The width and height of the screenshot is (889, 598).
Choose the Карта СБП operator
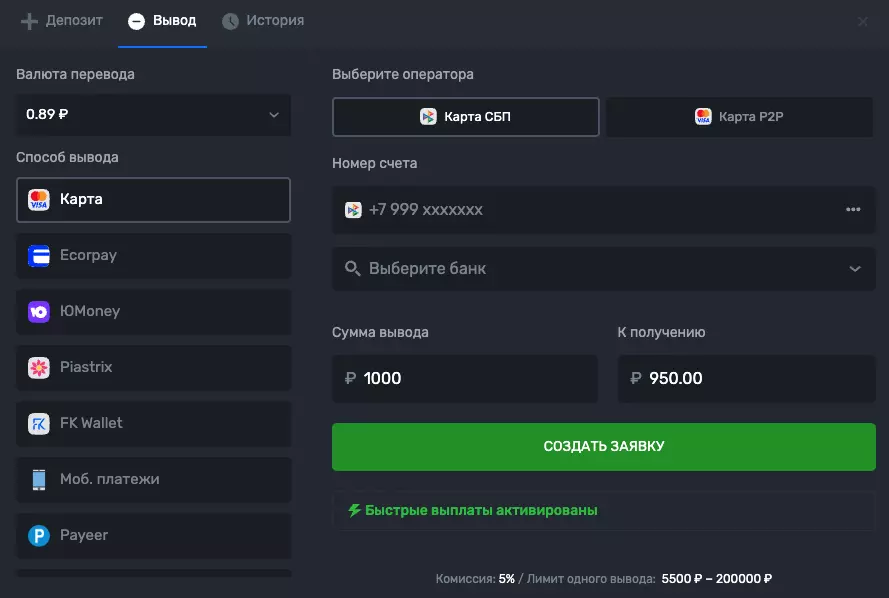pyautogui.click(x=466, y=117)
